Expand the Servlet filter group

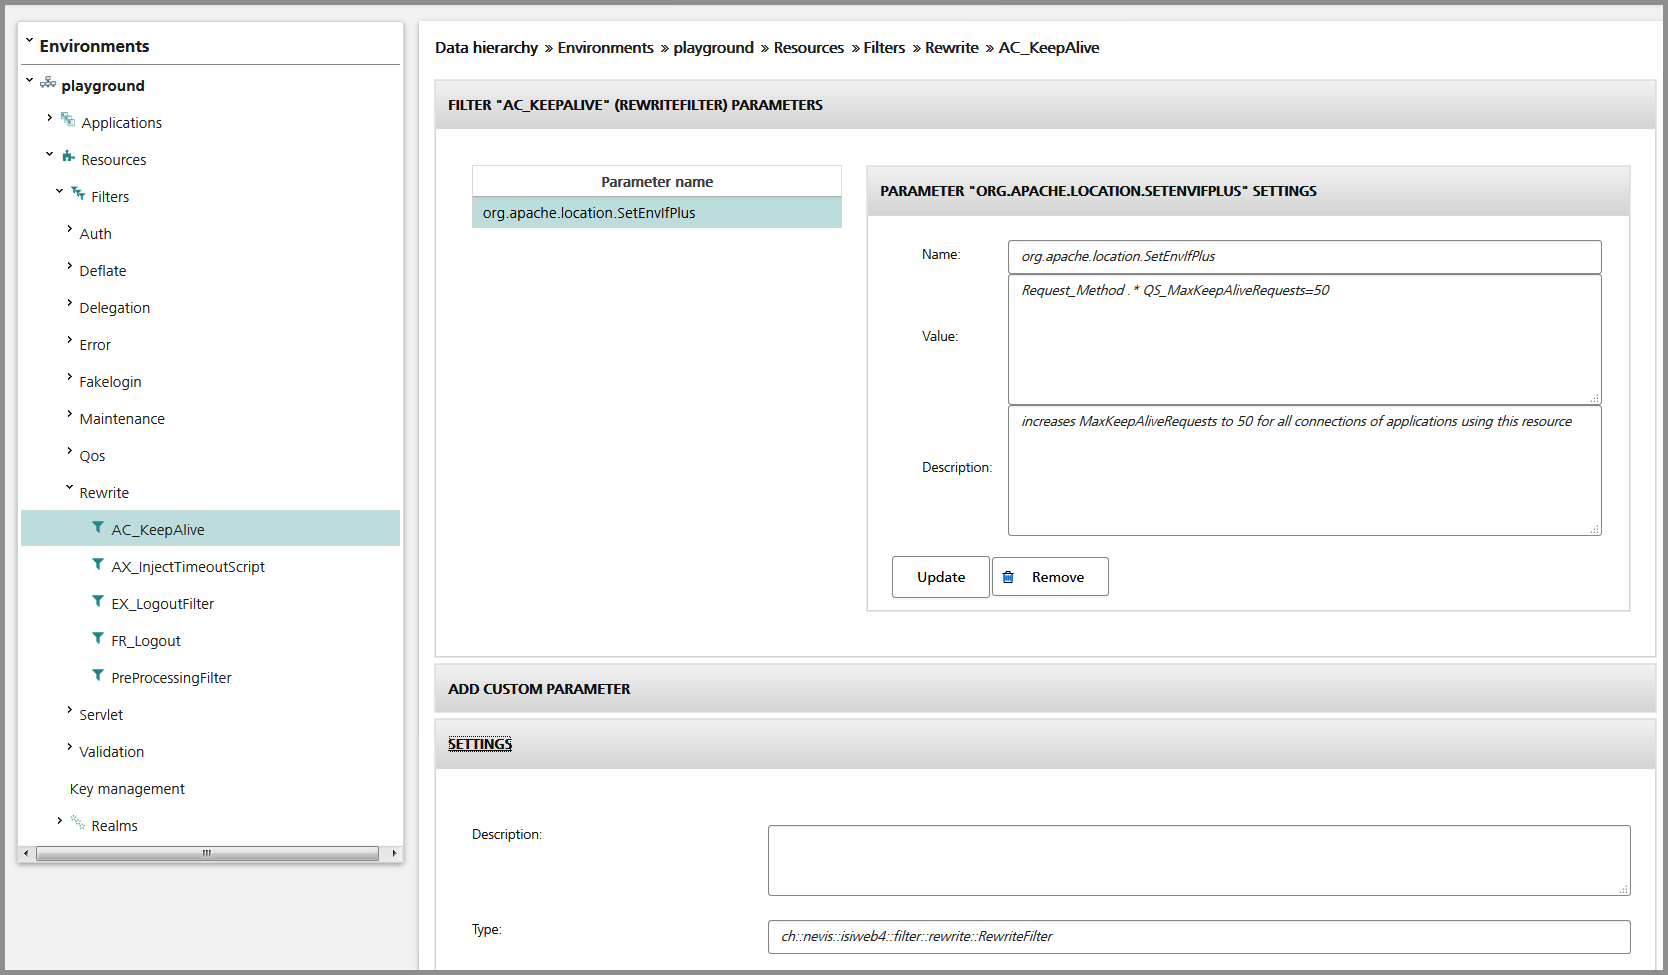tap(69, 710)
